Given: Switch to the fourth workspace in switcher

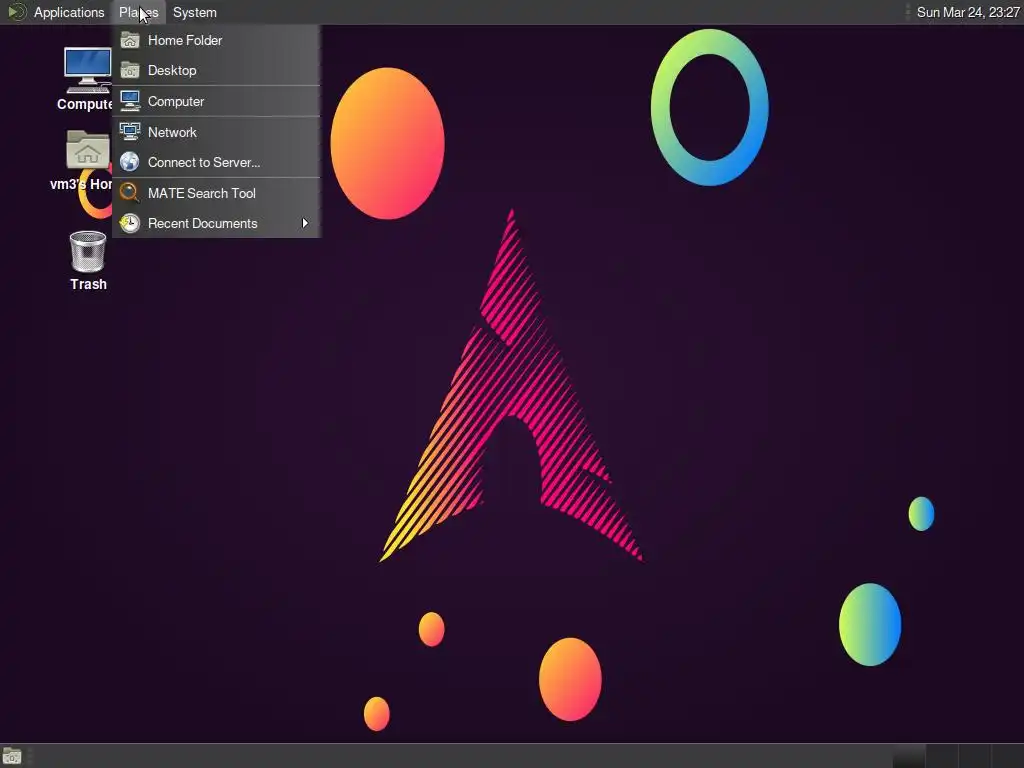Looking at the screenshot, I should tap(1008, 756).
